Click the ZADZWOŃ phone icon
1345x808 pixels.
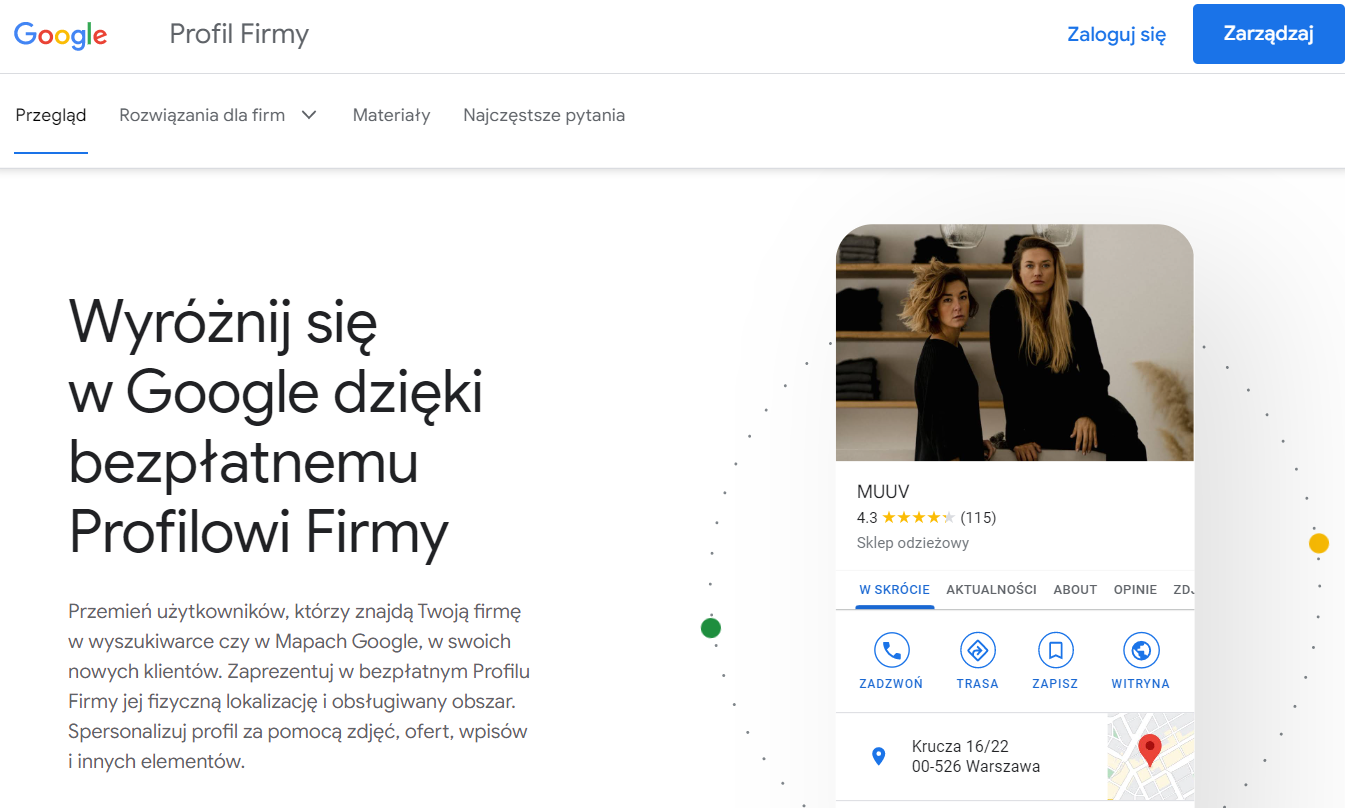point(891,651)
